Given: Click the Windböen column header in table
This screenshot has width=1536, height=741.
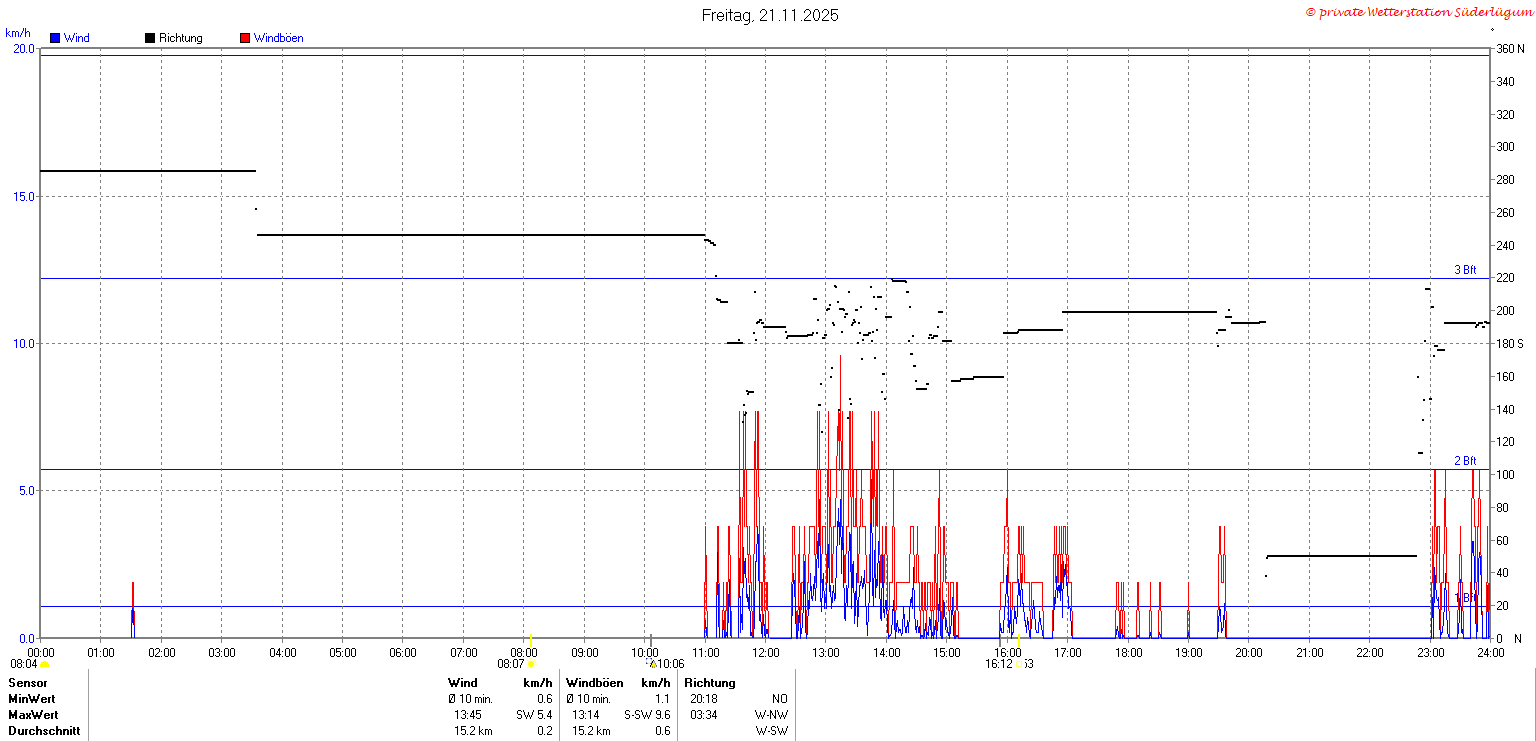Looking at the screenshot, I should pyautogui.click(x=594, y=683).
